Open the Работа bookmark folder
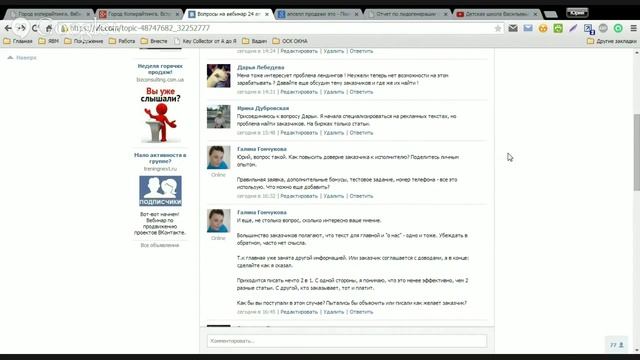This screenshot has height=360, width=640. pos(122,41)
